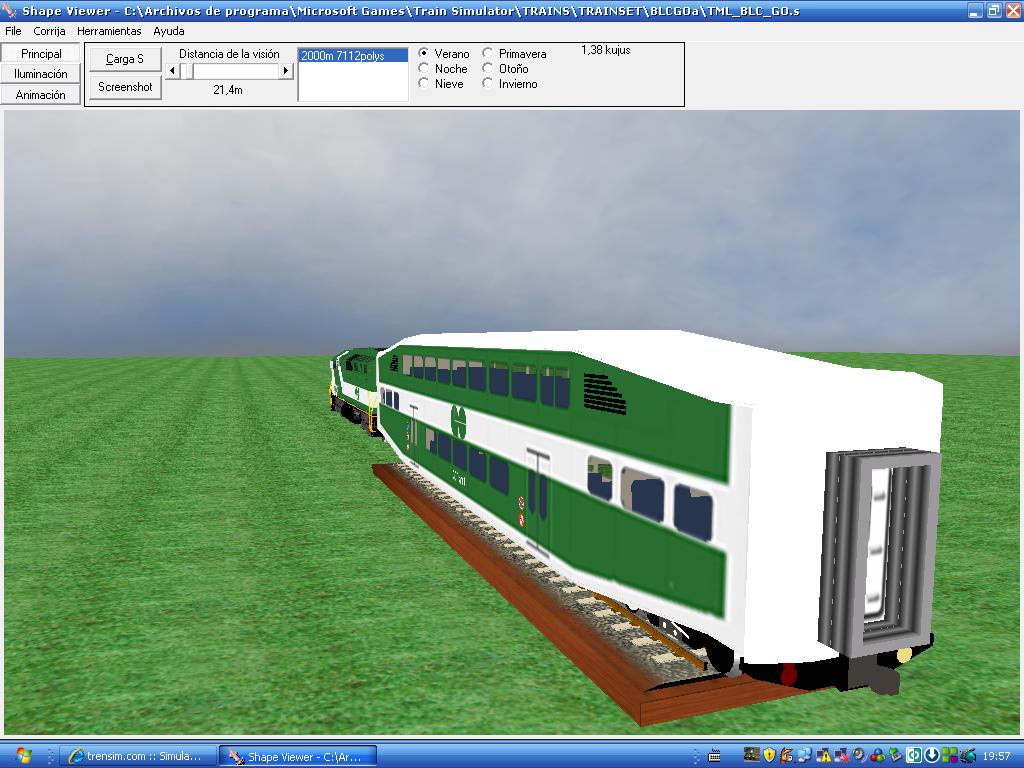Screen dimensions: 1024x768
Task: Click the network warning tray icon
Action: point(823,756)
